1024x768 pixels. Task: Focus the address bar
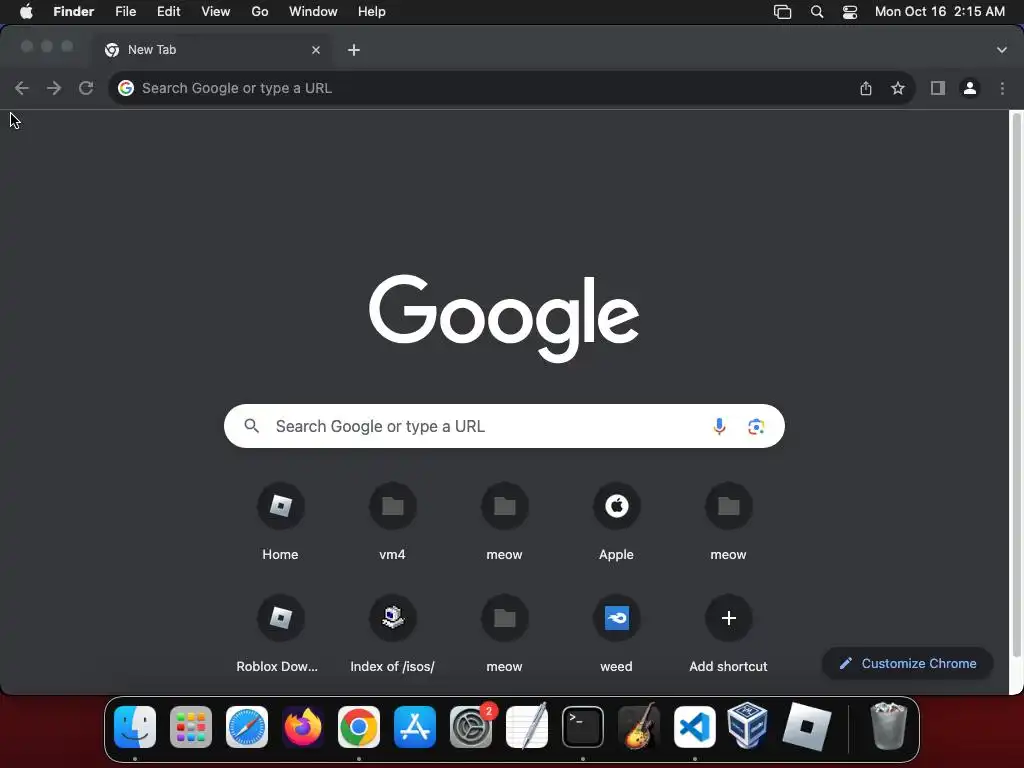click(483, 88)
